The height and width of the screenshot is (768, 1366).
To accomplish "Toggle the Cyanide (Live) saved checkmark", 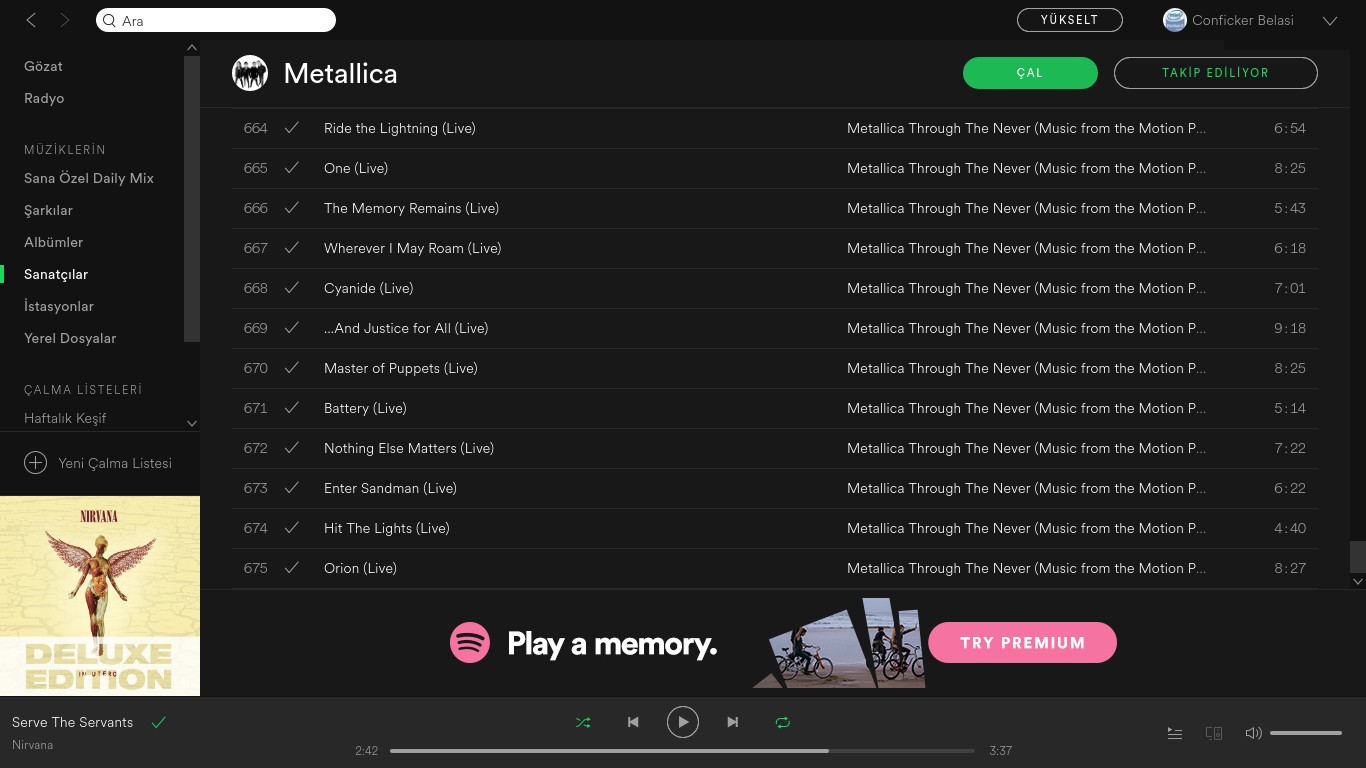I will (292, 288).
